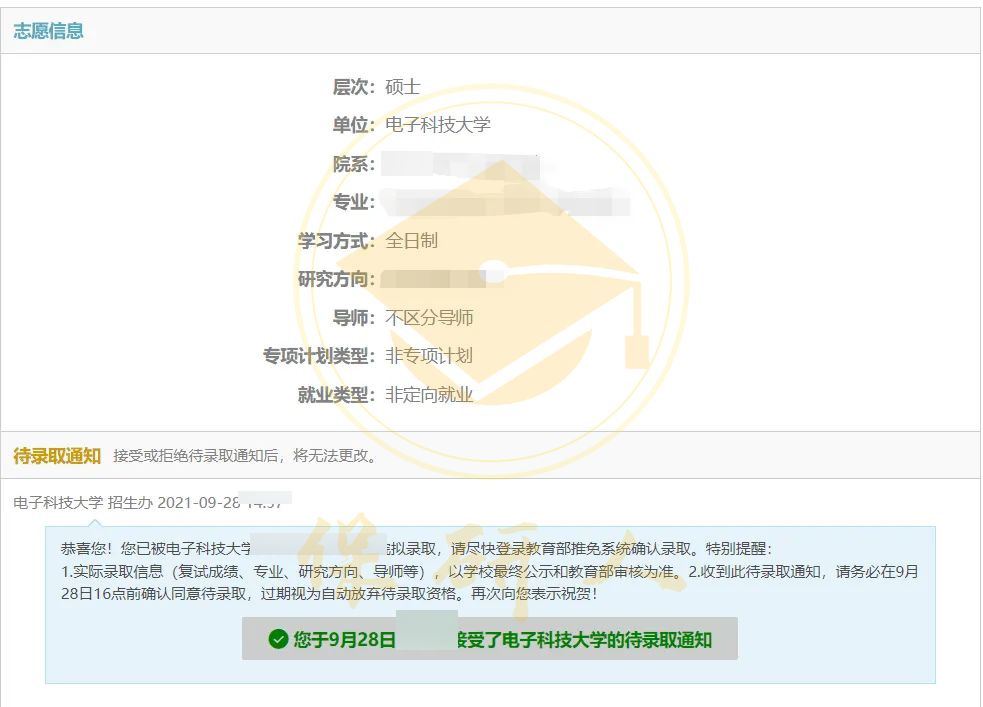Image resolution: width=983 pixels, height=707 pixels.
Task: Click the 专项计划类型 value 非专项计划
Action: [429, 356]
